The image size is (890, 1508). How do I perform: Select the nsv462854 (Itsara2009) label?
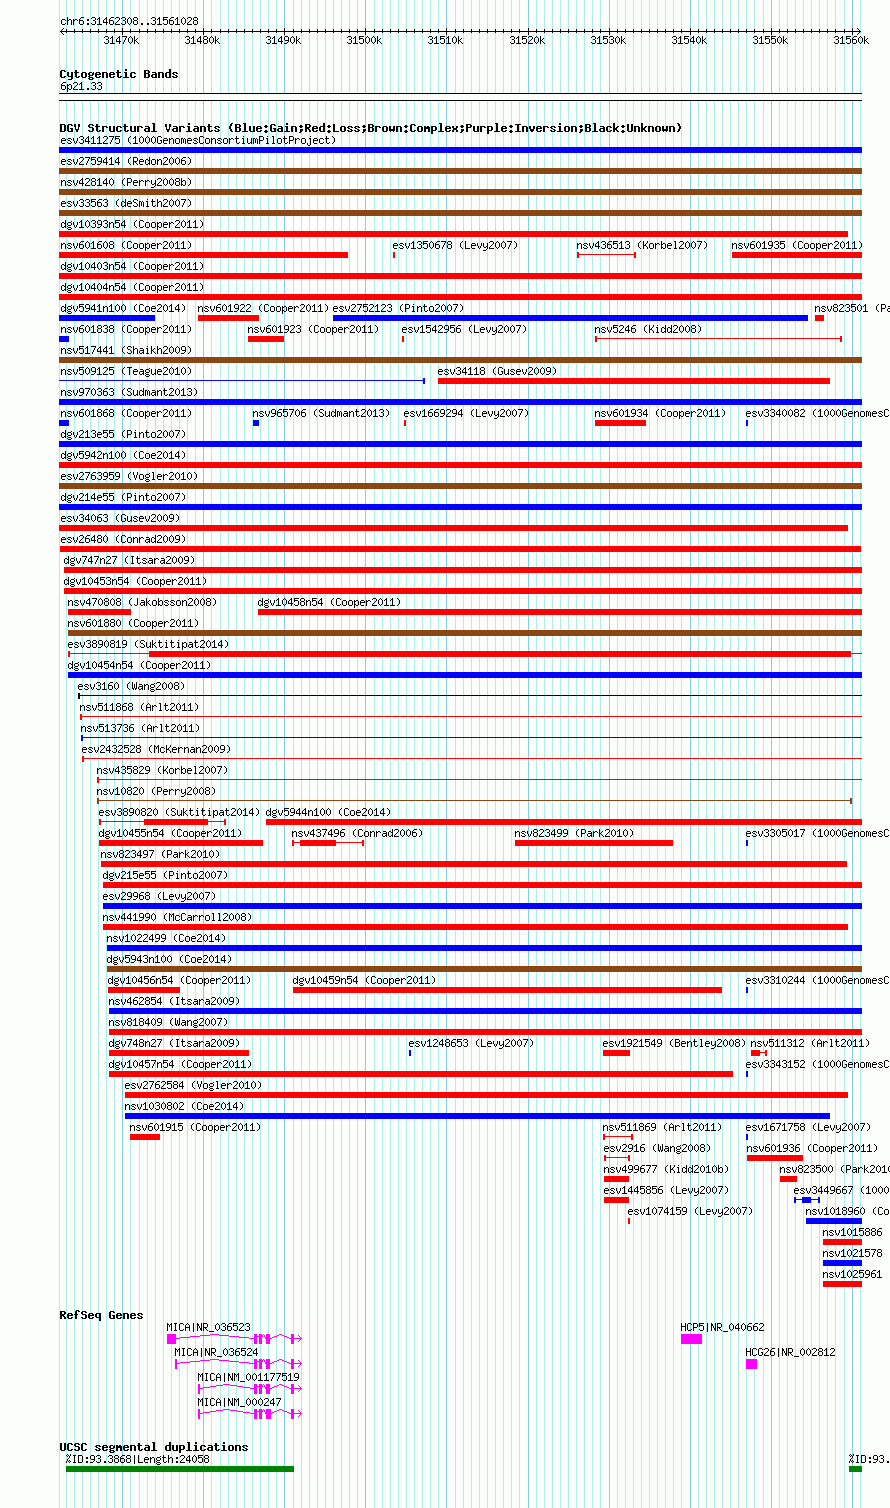[174, 1001]
